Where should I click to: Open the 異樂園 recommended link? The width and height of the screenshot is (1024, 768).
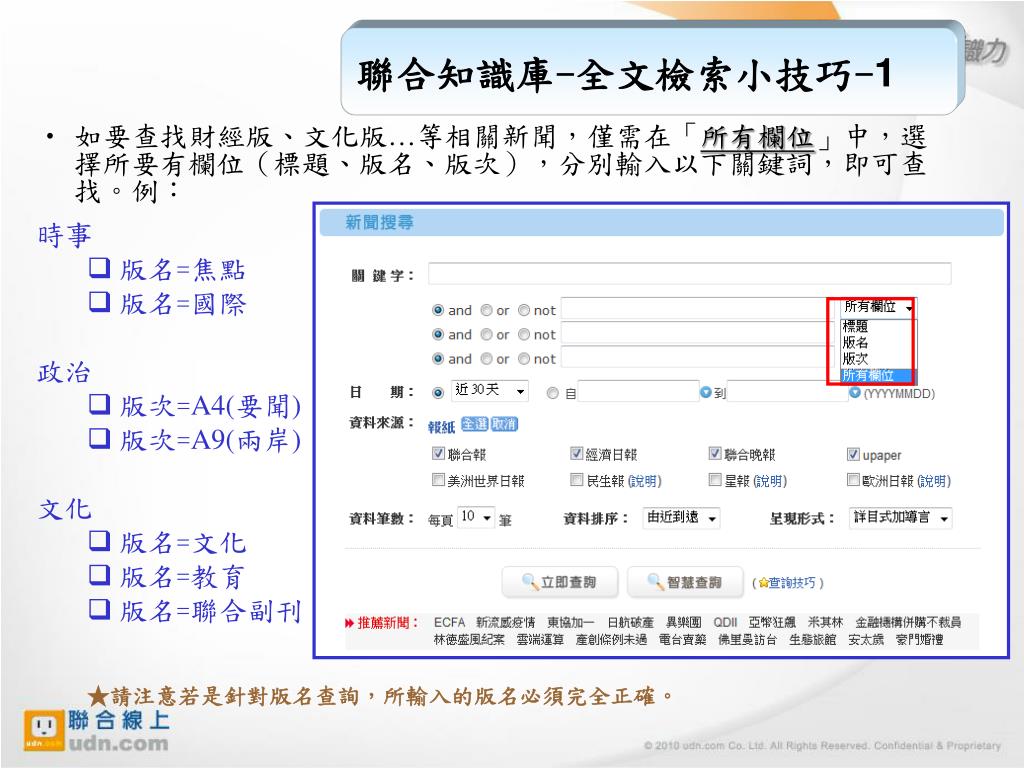click(x=683, y=622)
